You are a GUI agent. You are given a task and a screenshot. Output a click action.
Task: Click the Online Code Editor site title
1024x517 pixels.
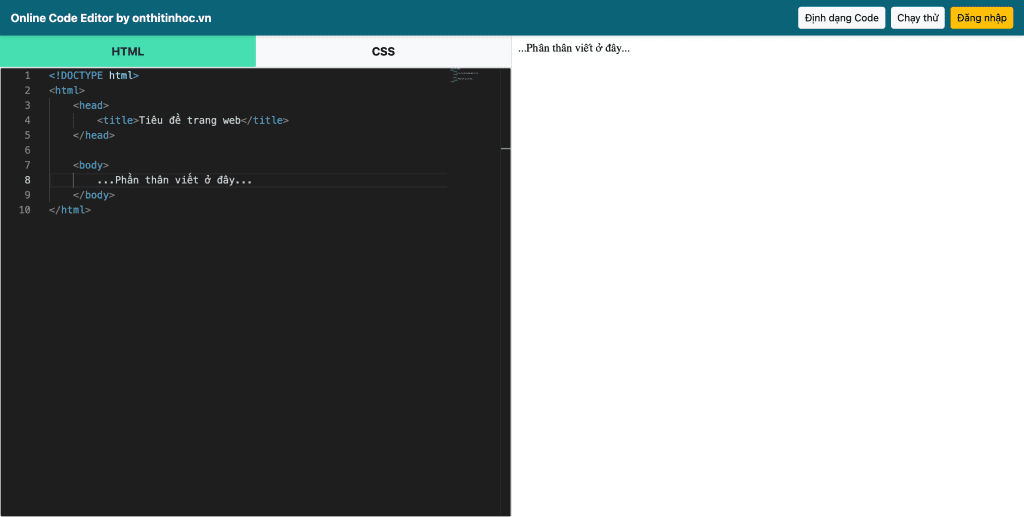(x=111, y=18)
